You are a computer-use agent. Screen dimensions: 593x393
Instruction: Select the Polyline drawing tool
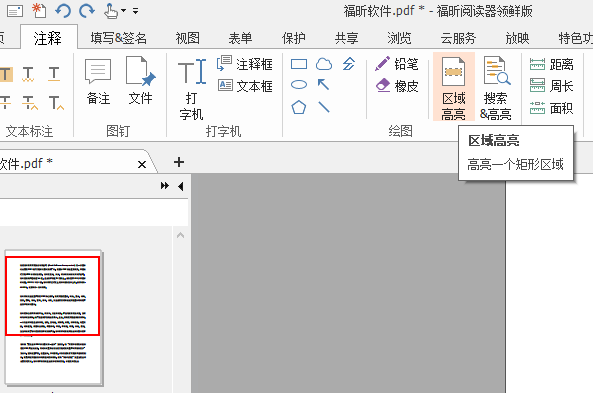click(x=349, y=64)
